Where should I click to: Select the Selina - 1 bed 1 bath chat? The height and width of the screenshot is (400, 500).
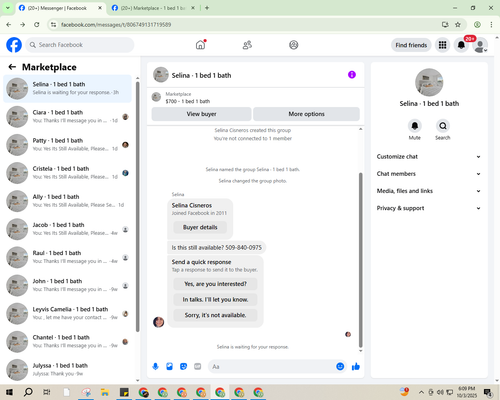[x=67, y=89]
